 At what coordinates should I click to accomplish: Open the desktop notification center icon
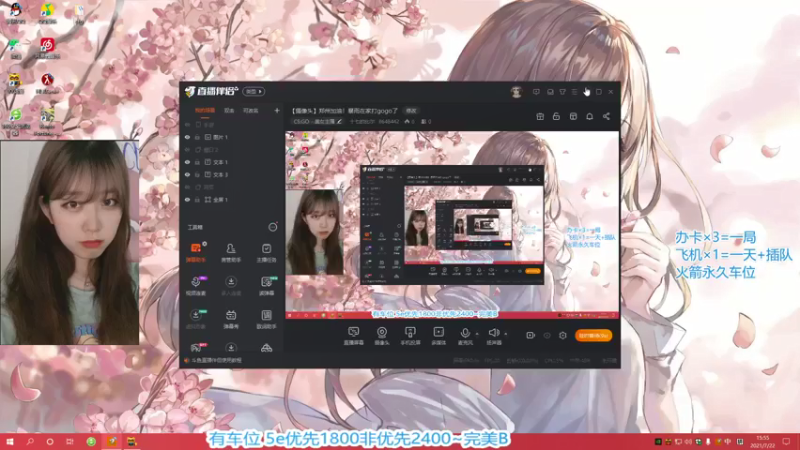pos(786,441)
